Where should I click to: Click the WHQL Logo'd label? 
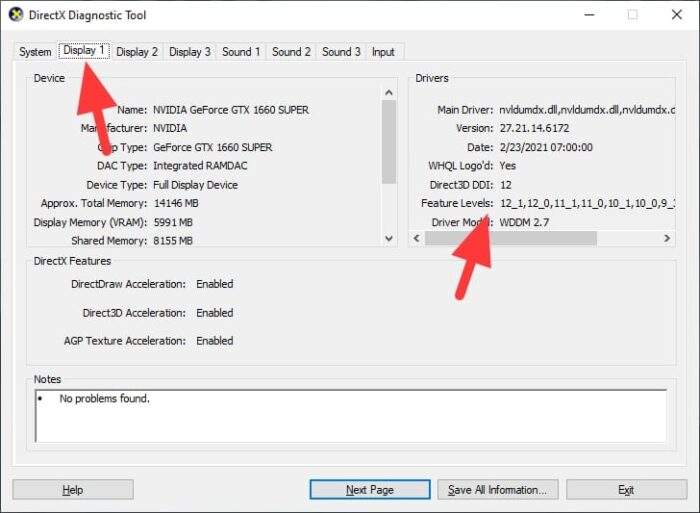tap(461, 166)
